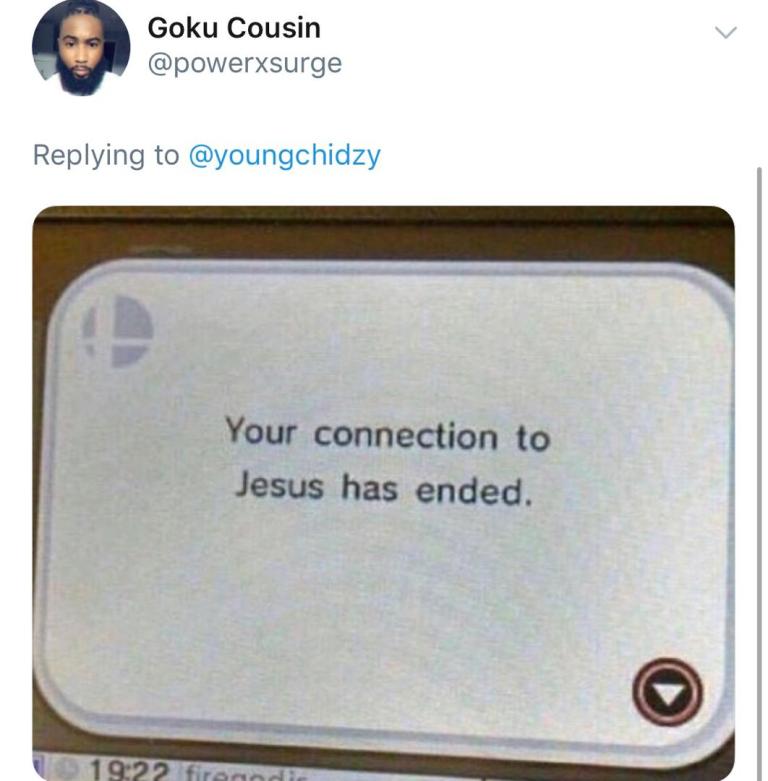The image size is (768, 781).
Task: Click the word "Your" in the dialog
Action: click(x=260, y=430)
